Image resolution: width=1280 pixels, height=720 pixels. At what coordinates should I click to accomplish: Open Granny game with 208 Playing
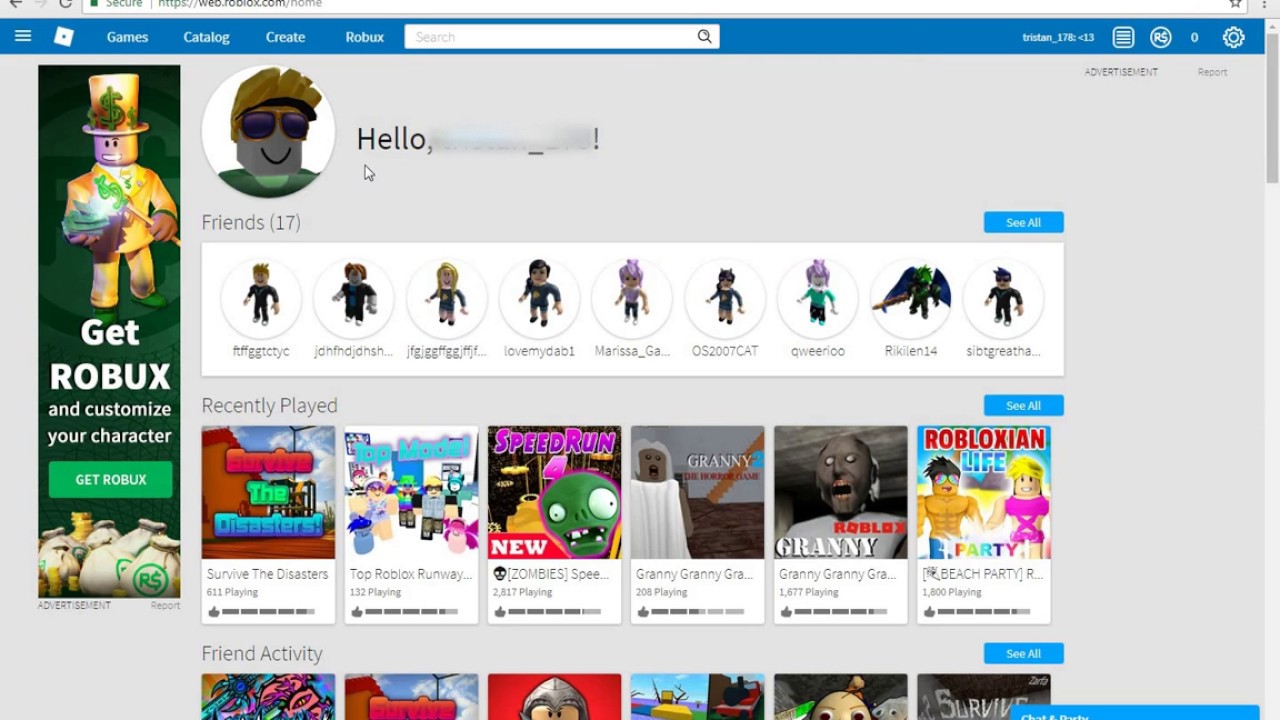pyautogui.click(x=697, y=492)
